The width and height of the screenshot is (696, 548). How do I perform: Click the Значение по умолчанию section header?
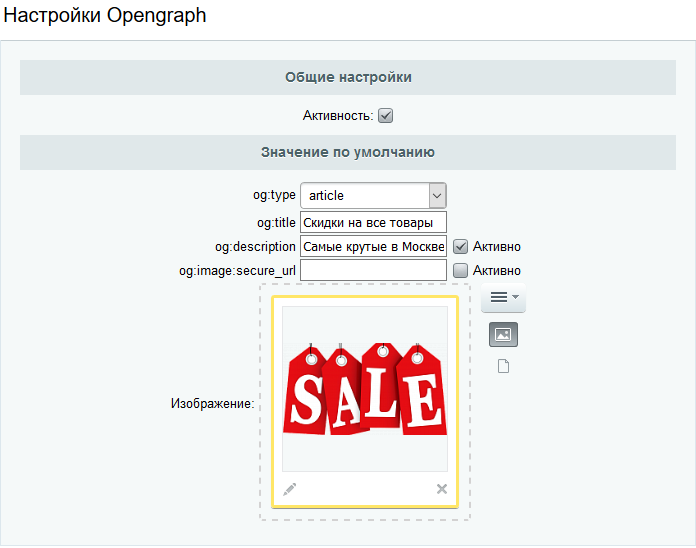[x=348, y=153]
